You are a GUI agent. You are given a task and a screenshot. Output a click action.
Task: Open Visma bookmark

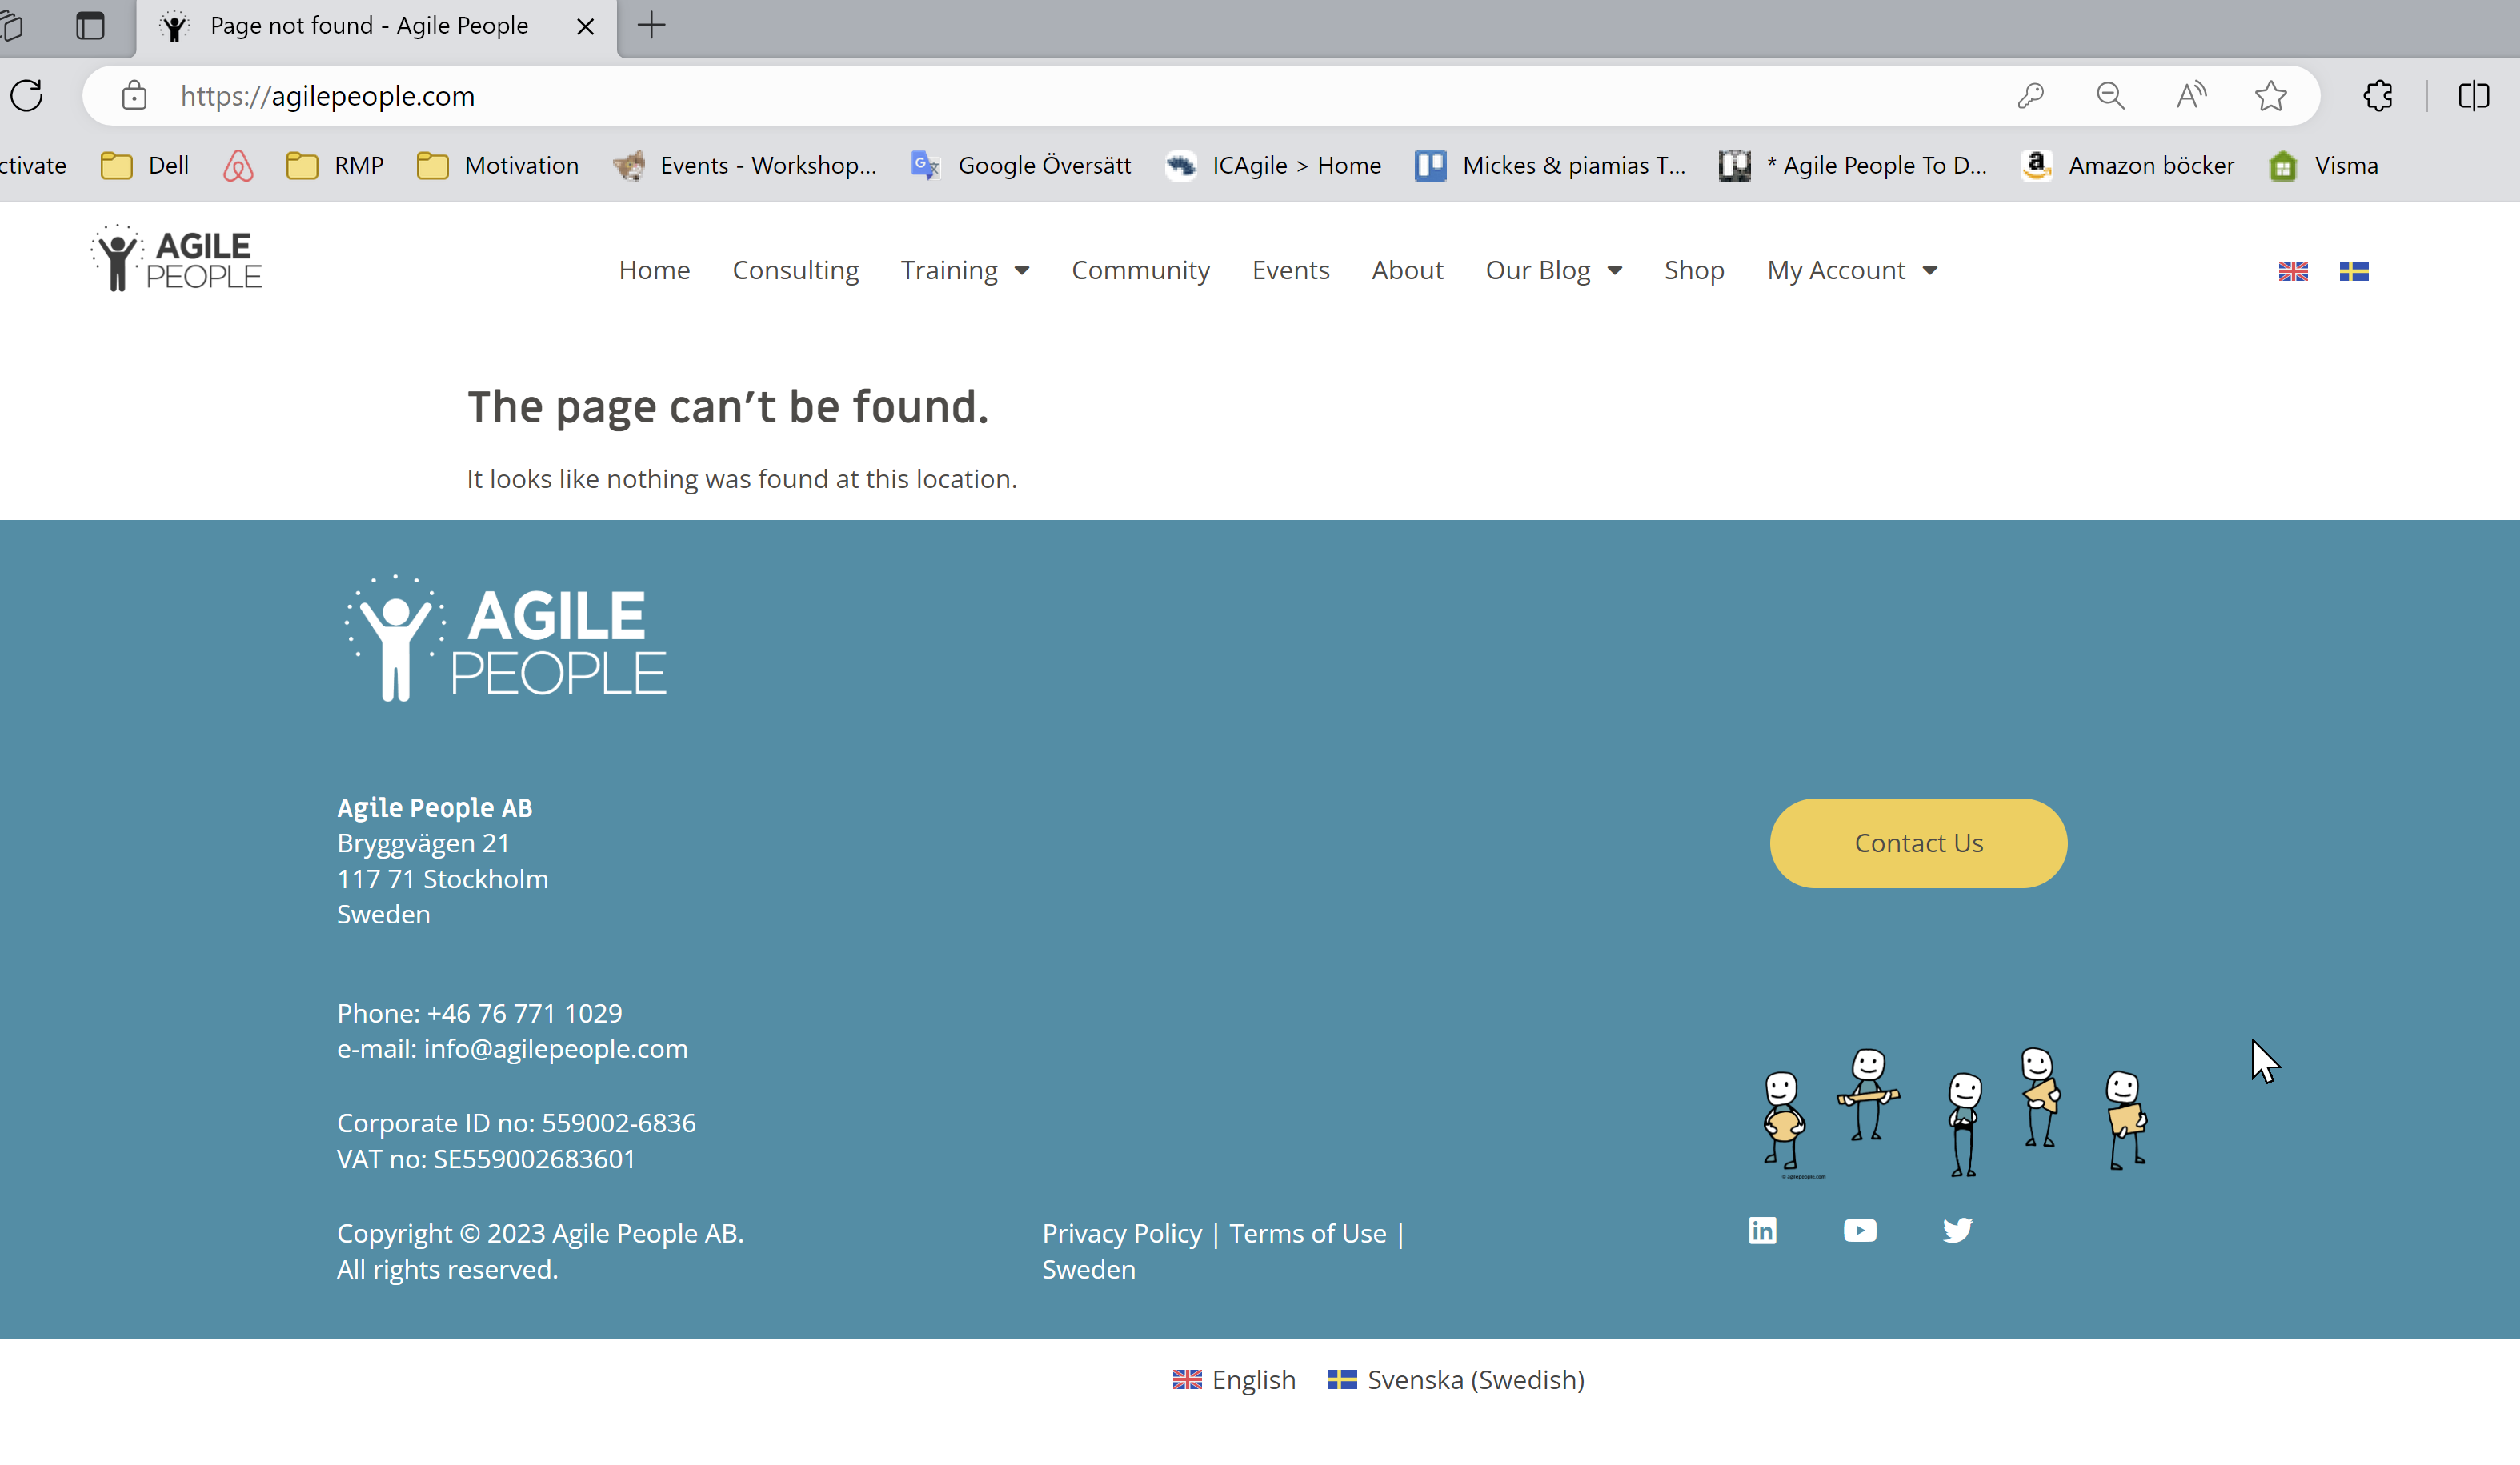click(2323, 165)
